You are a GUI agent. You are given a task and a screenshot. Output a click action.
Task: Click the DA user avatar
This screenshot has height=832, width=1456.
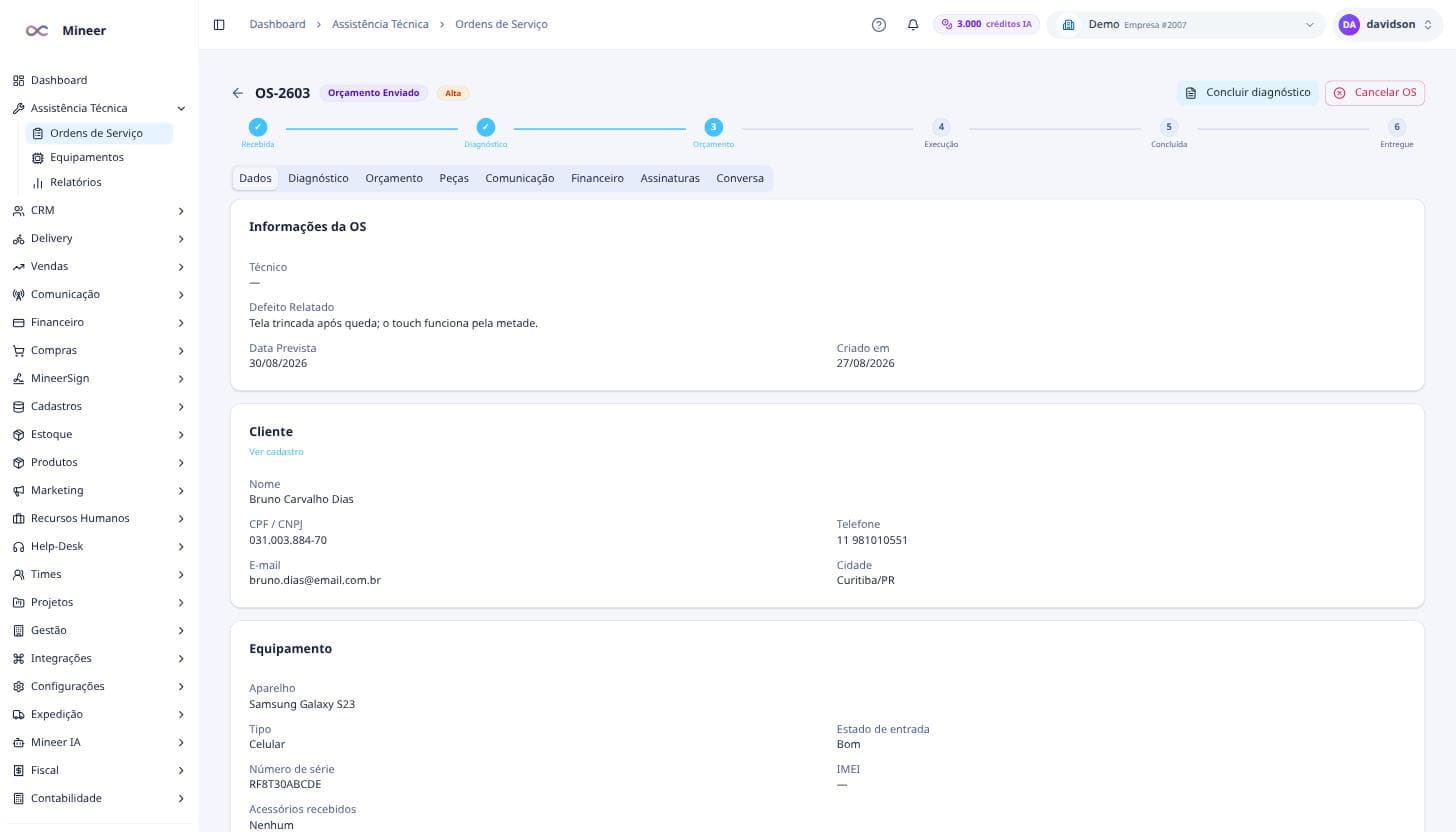pos(1349,25)
